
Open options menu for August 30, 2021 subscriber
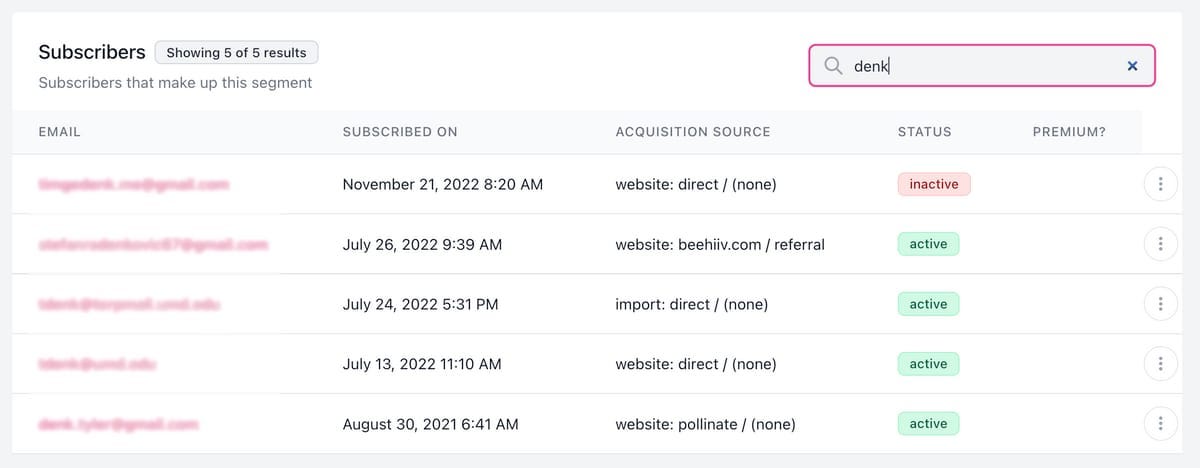click(1160, 424)
